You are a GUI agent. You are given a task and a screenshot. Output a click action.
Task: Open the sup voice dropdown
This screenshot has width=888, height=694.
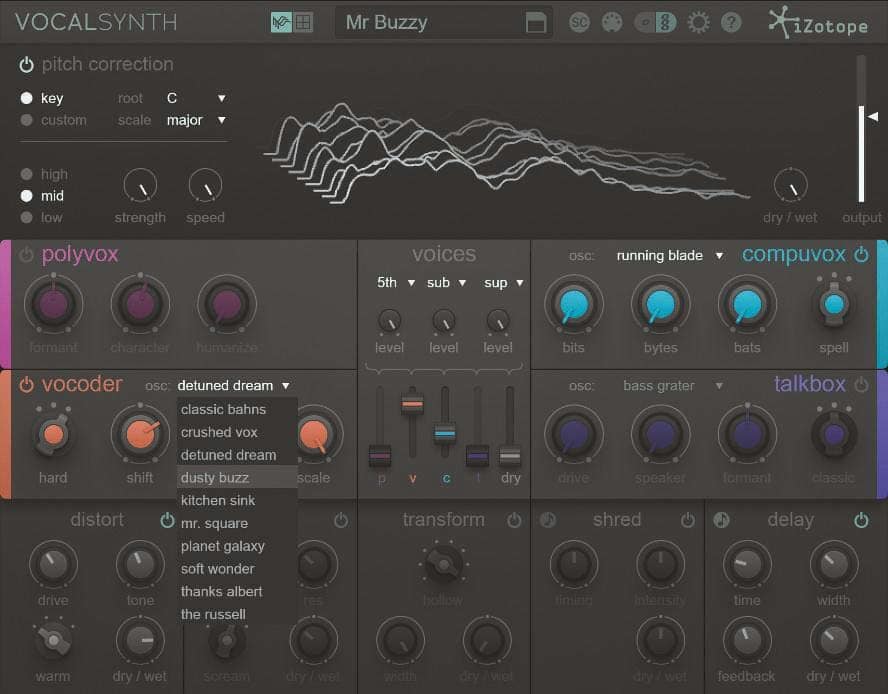tap(503, 283)
